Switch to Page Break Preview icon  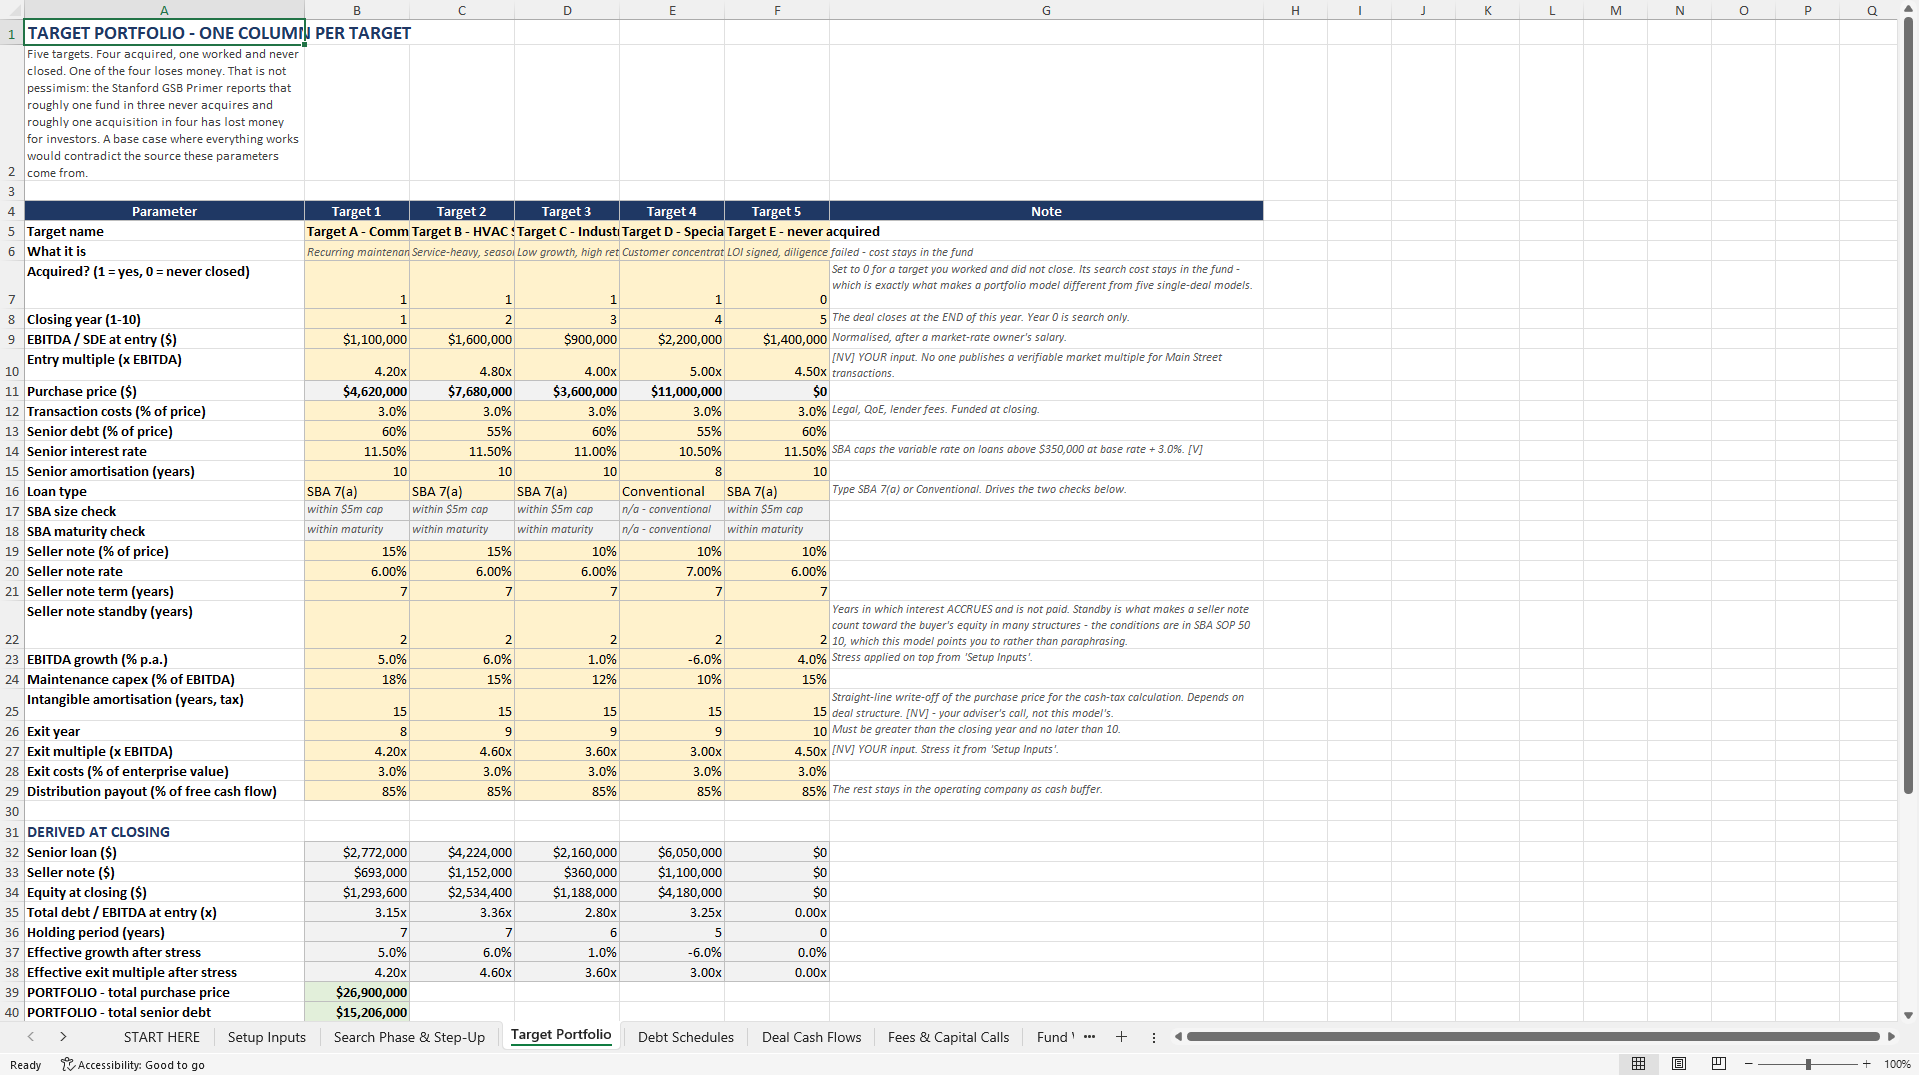[x=1719, y=1064]
